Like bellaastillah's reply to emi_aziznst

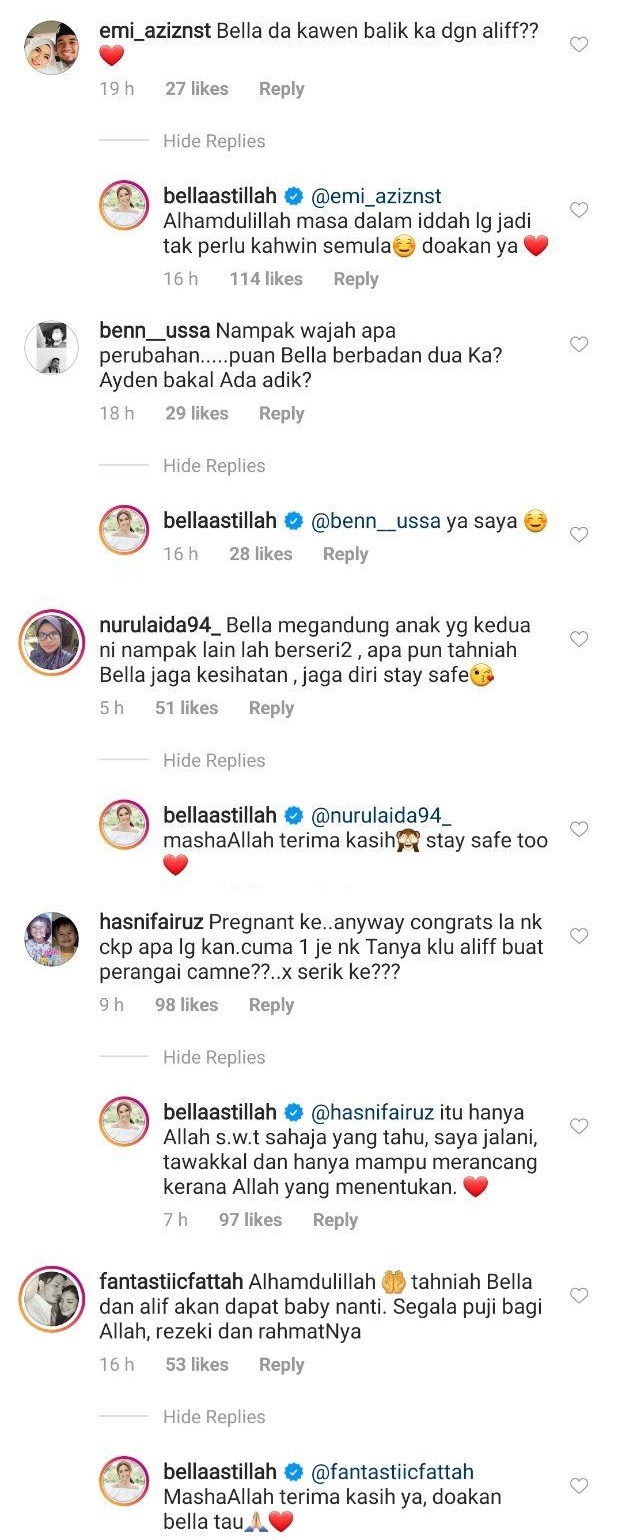(578, 210)
